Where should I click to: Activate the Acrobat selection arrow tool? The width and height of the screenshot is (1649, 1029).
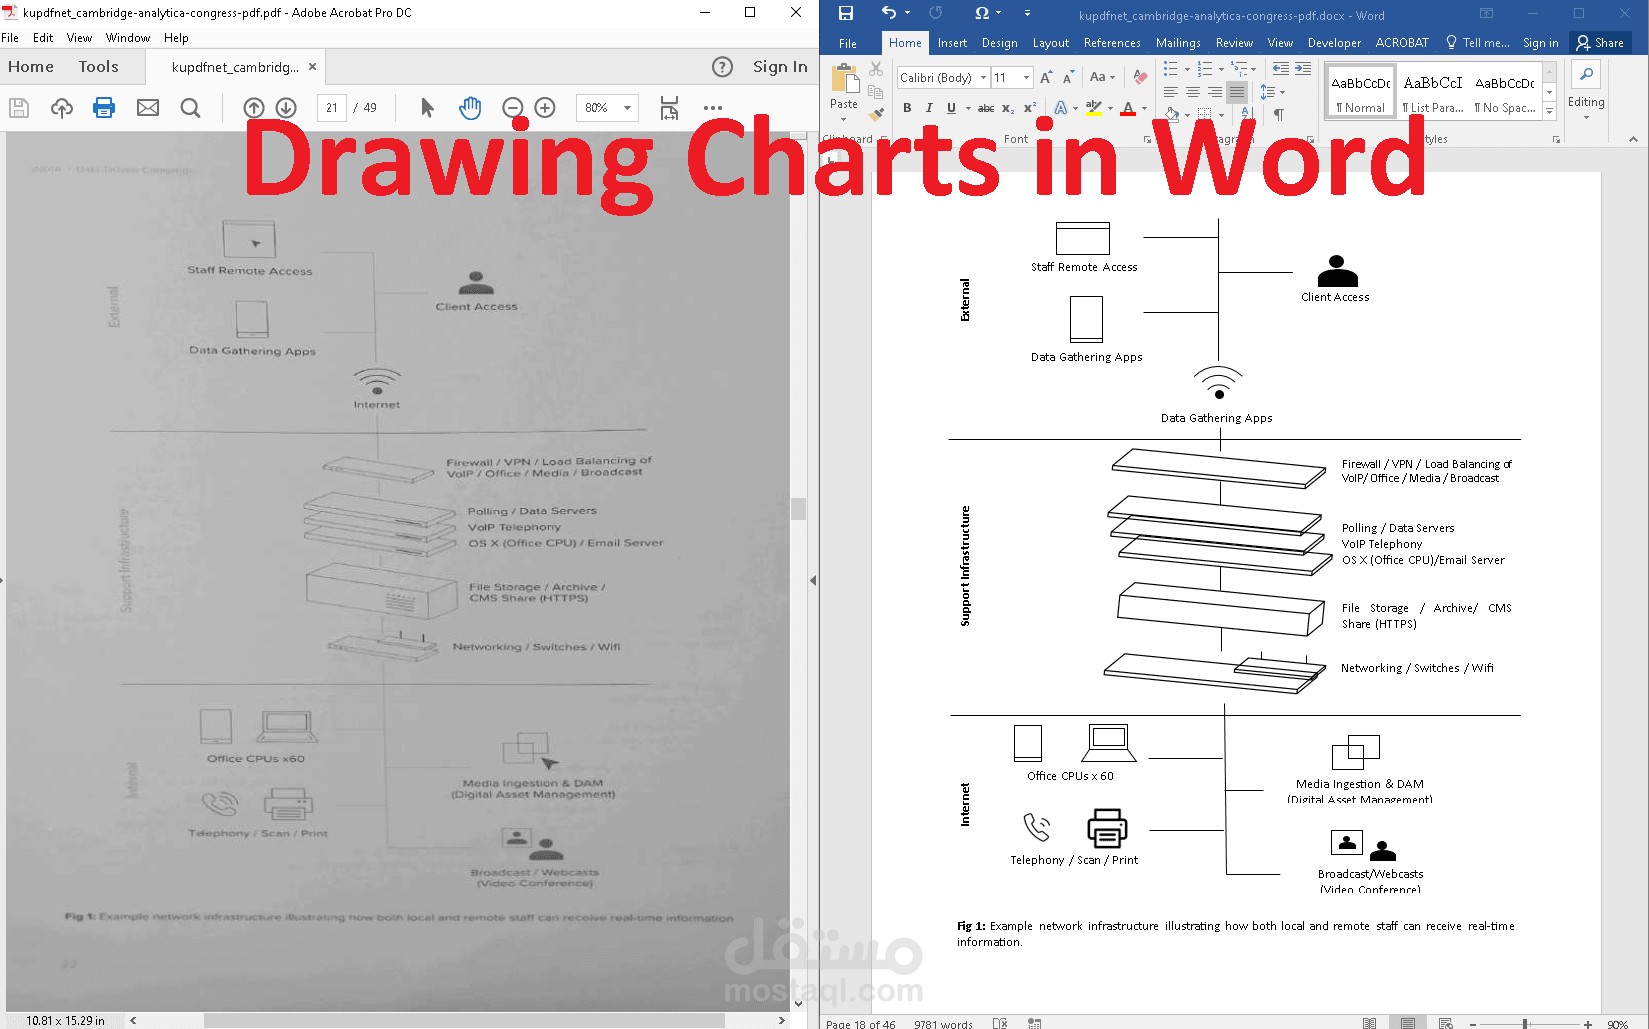coord(427,108)
